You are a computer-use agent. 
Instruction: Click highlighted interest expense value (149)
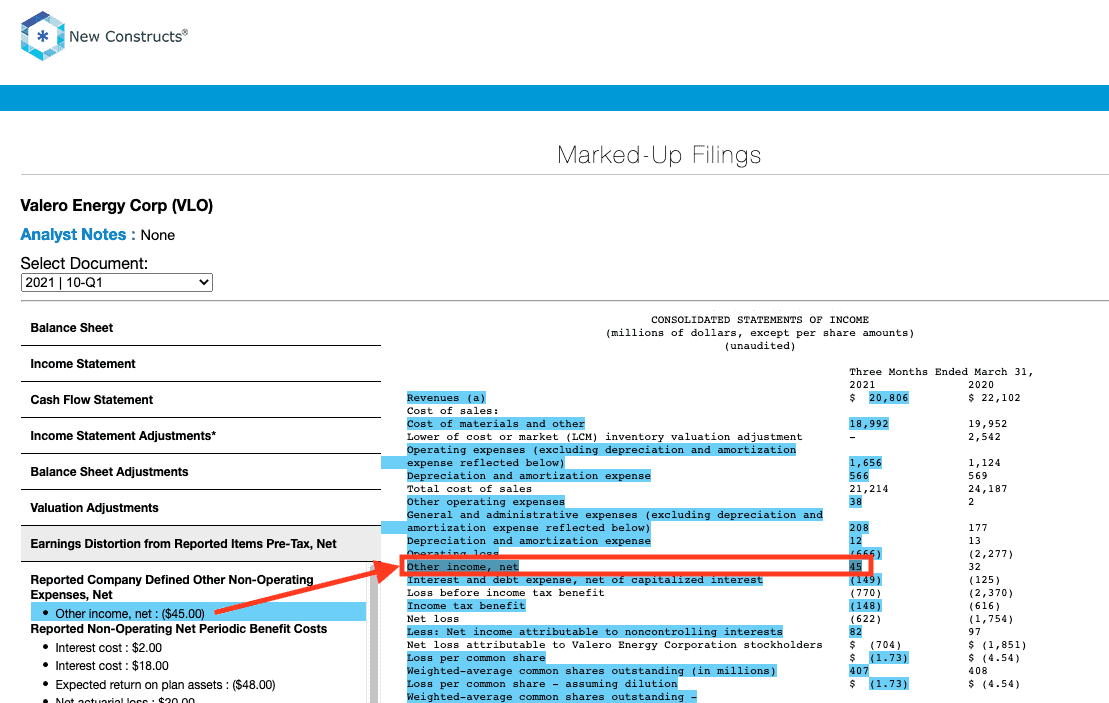865,580
